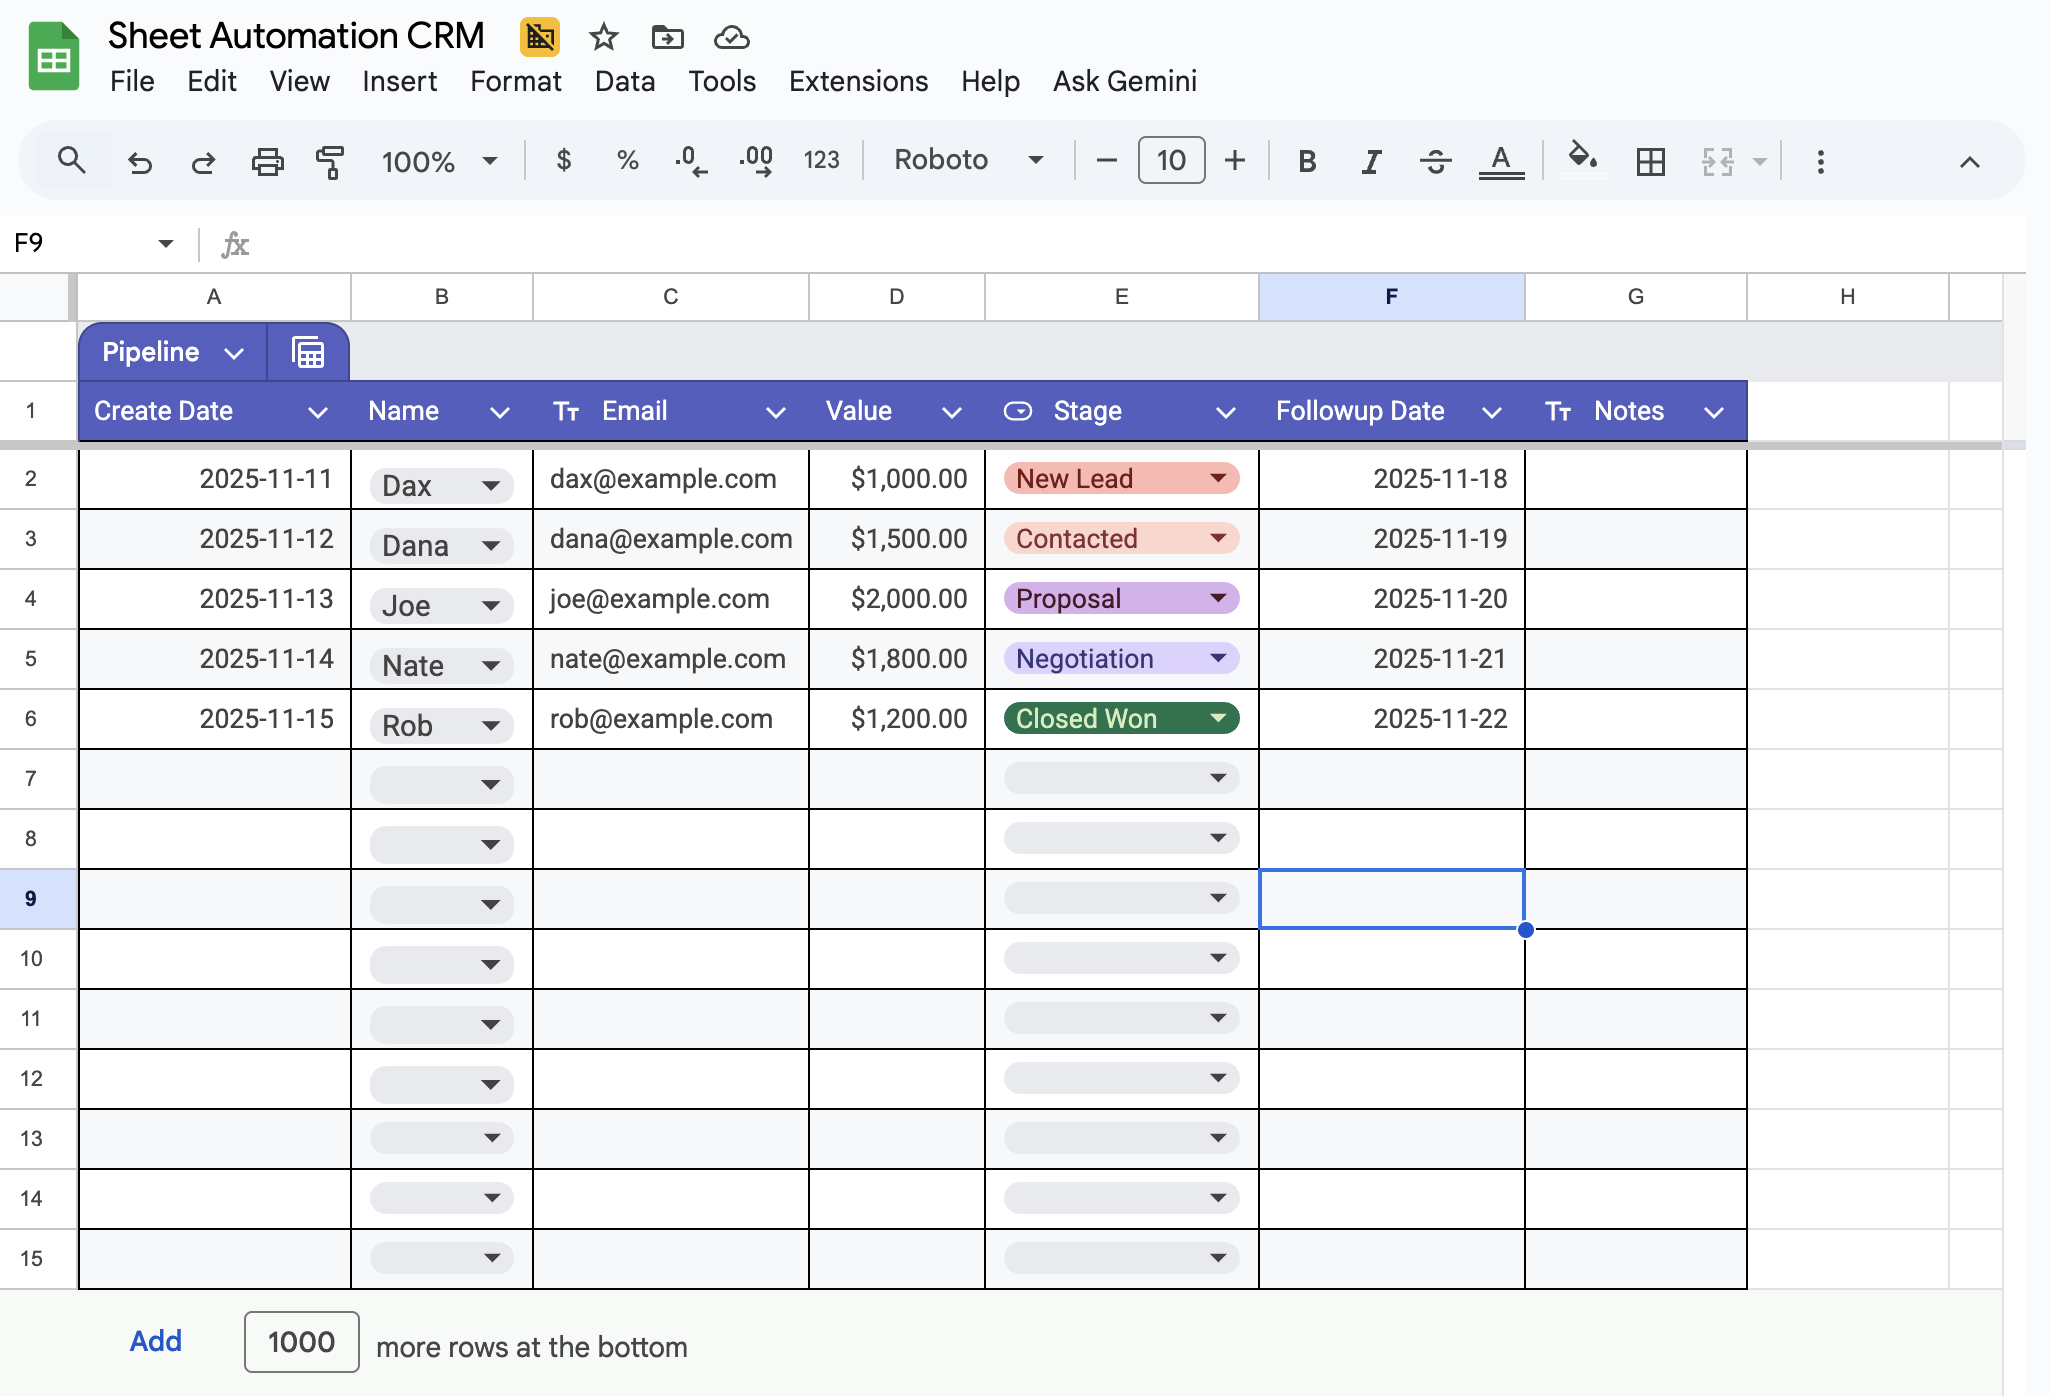Open the Data menu

coord(624,81)
